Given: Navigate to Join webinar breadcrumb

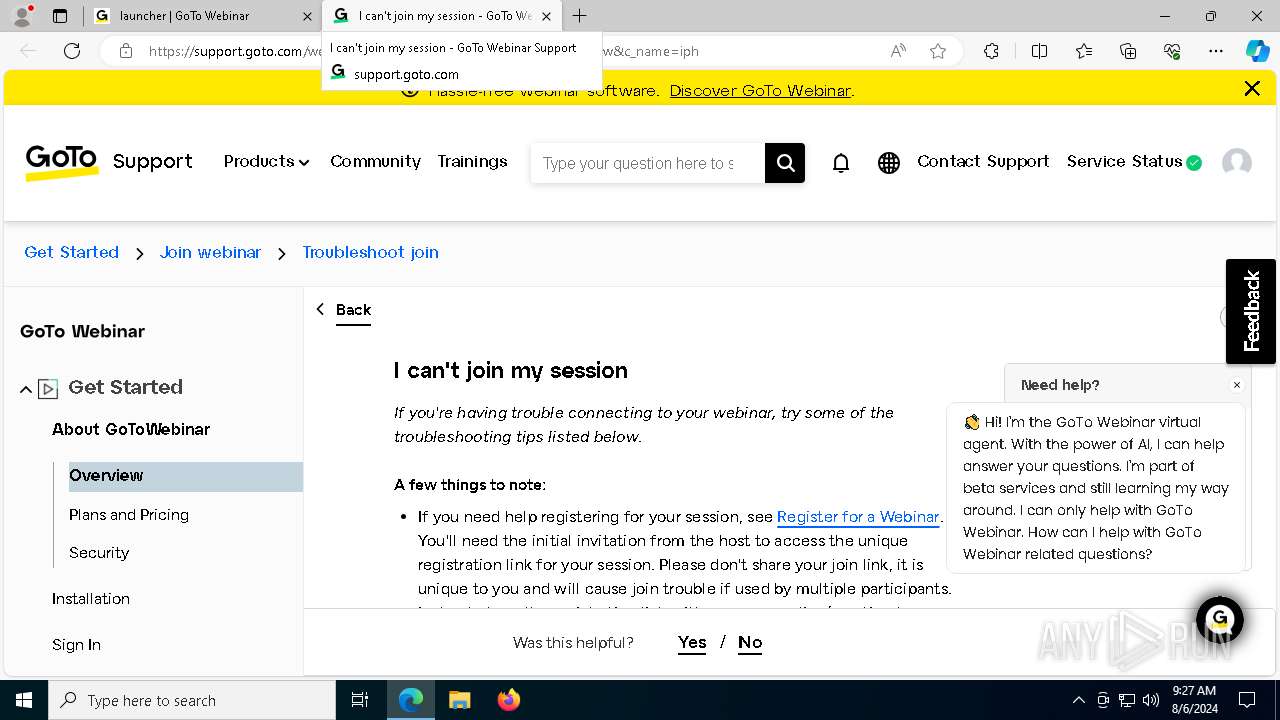Looking at the screenshot, I should coord(210,252).
